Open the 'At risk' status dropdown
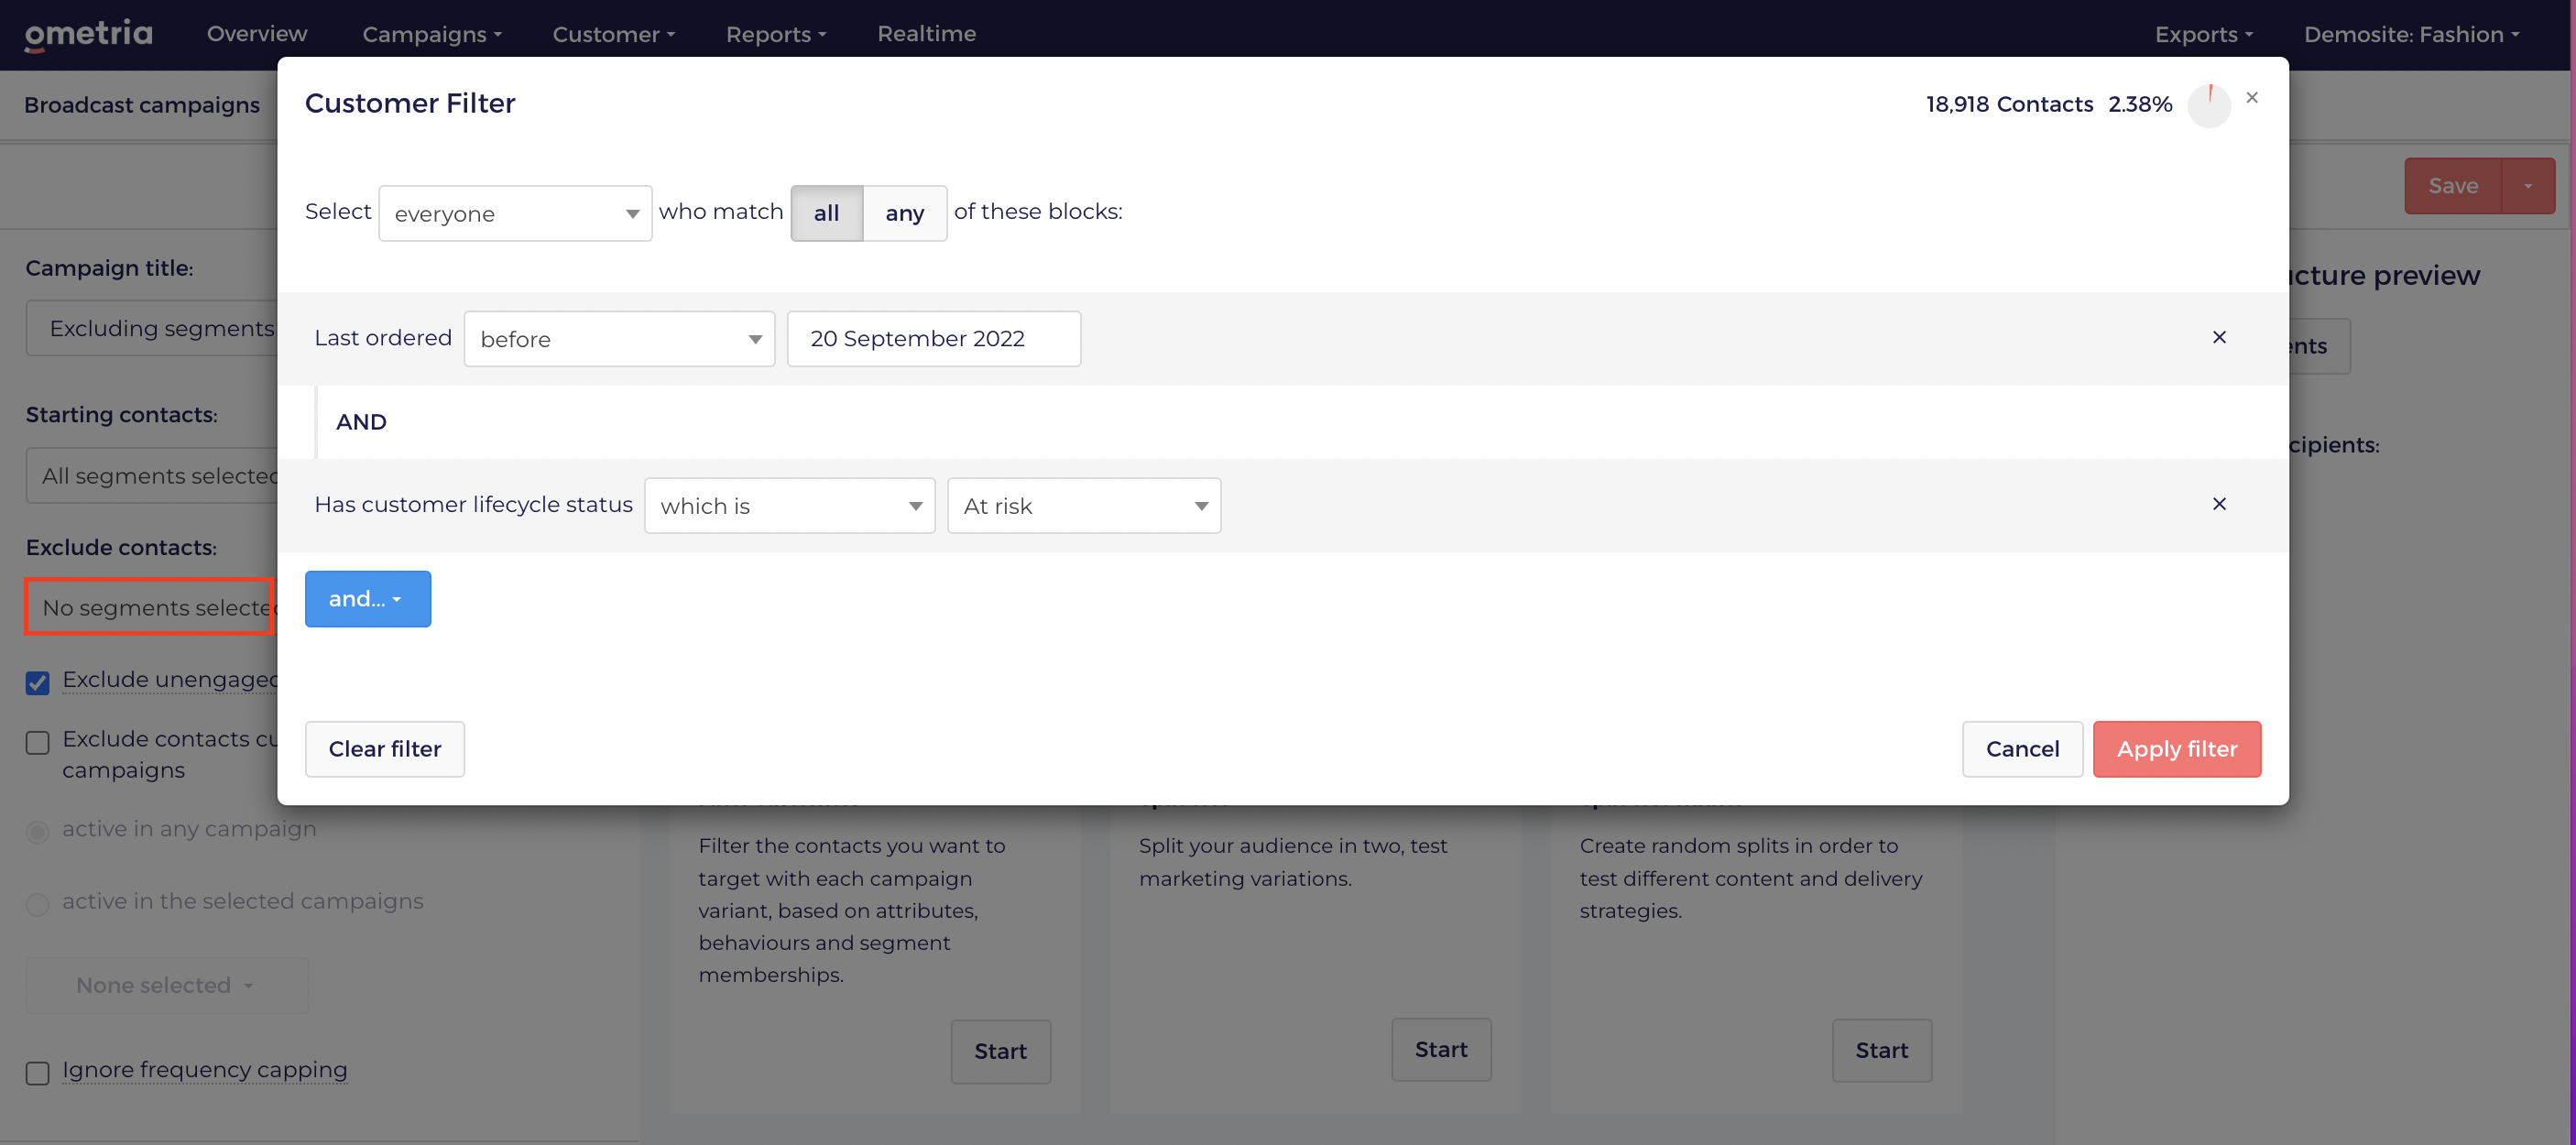The width and height of the screenshot is (2576, 1145). click(1084, 506)
